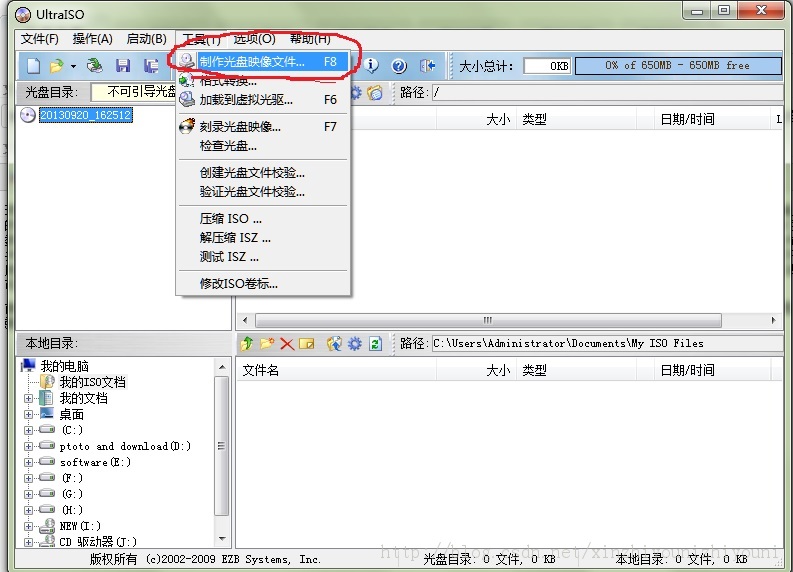Choose 修改ISO卷标... from menu
Screen dimensions: 793x572
click(x=263, y=284)
